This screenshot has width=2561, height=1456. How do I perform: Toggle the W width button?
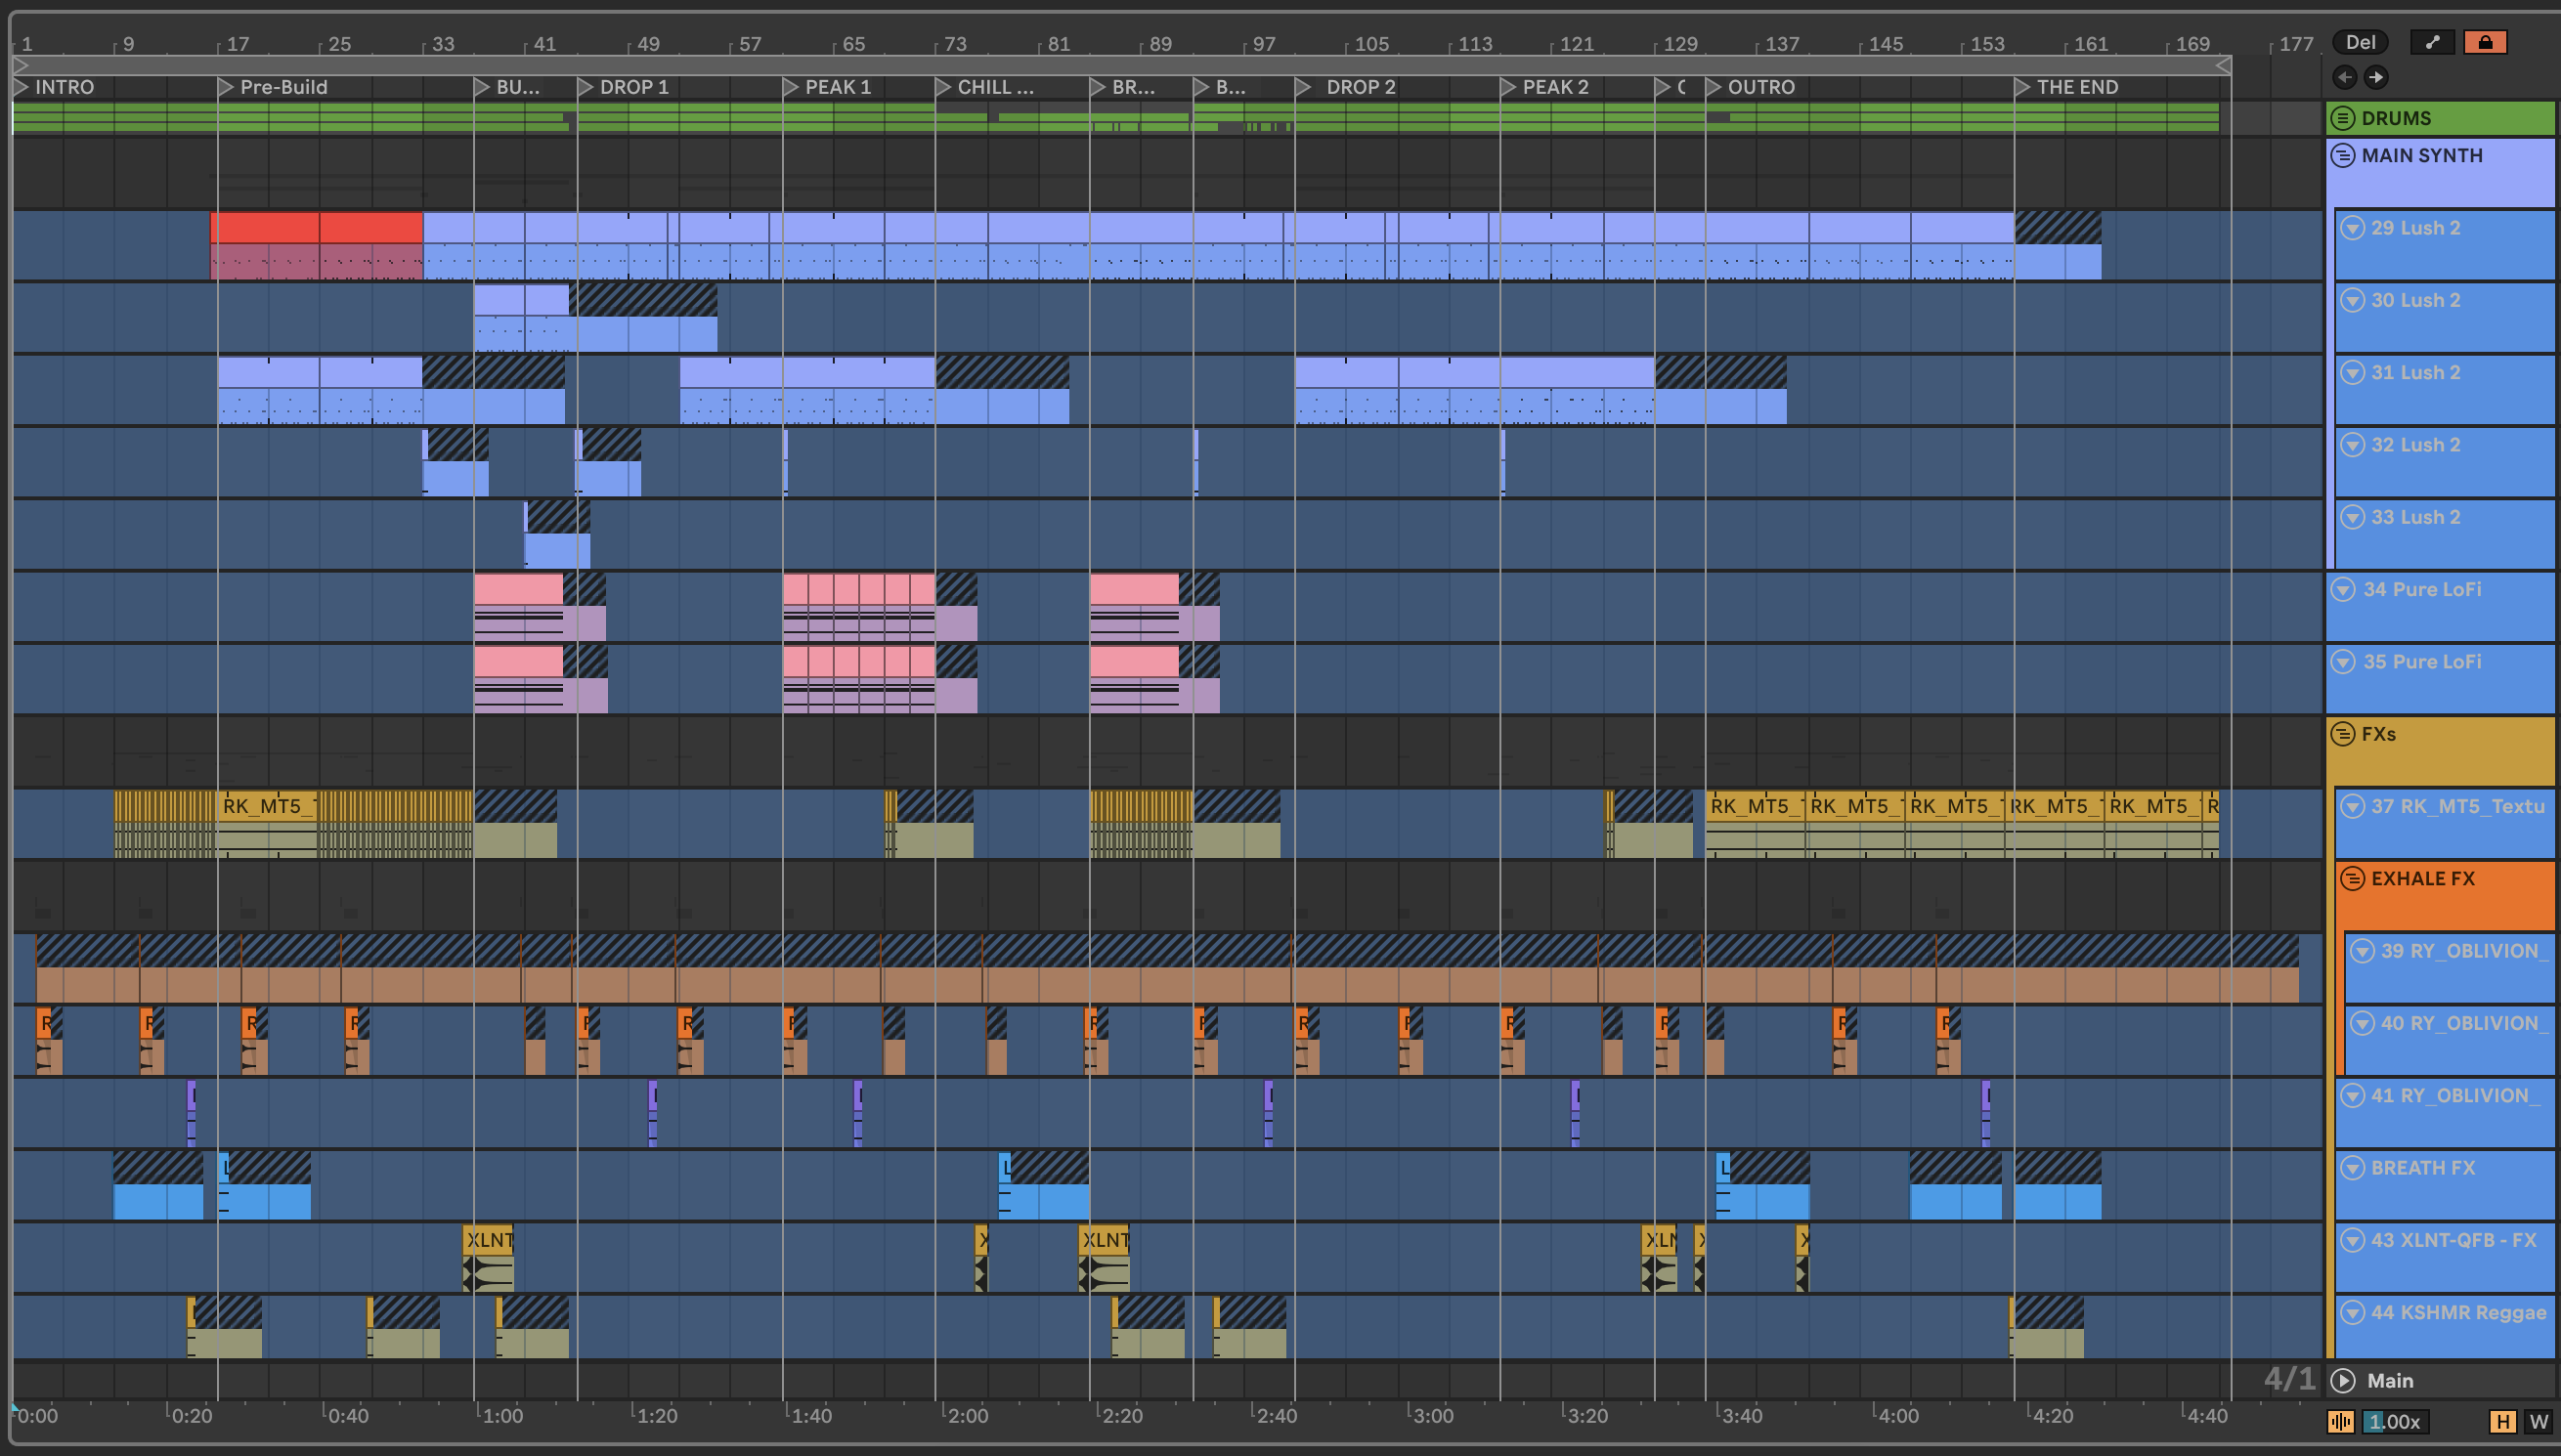2538,1421
